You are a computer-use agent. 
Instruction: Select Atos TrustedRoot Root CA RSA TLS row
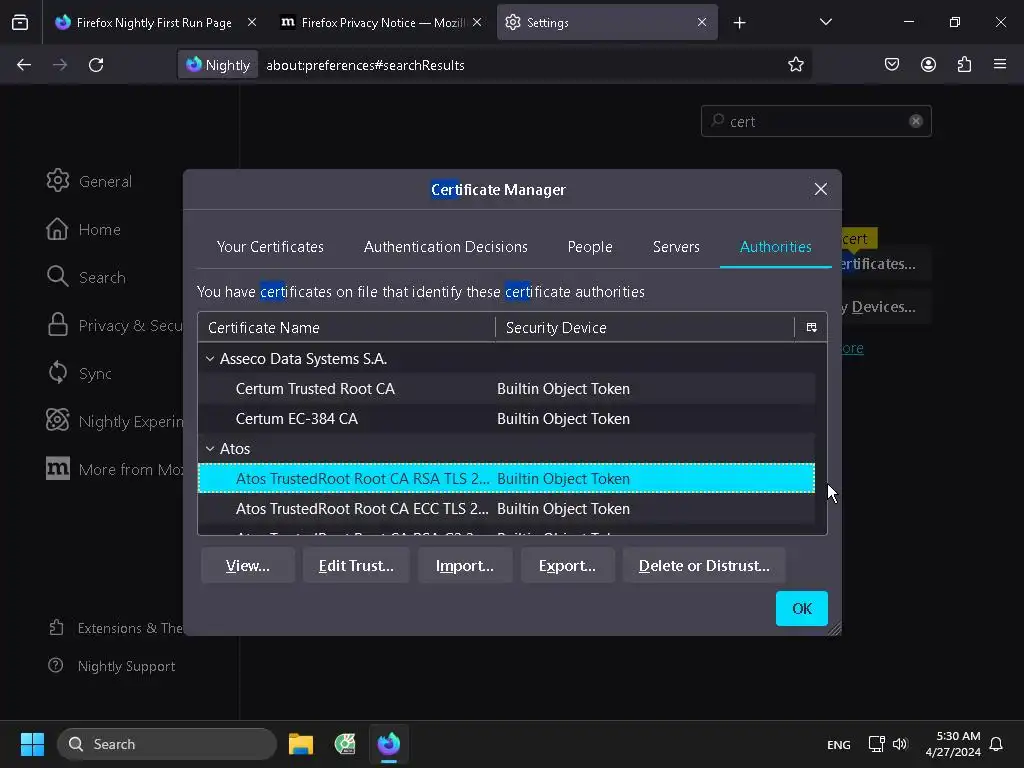pyautogui.click(x=506, y=479)
